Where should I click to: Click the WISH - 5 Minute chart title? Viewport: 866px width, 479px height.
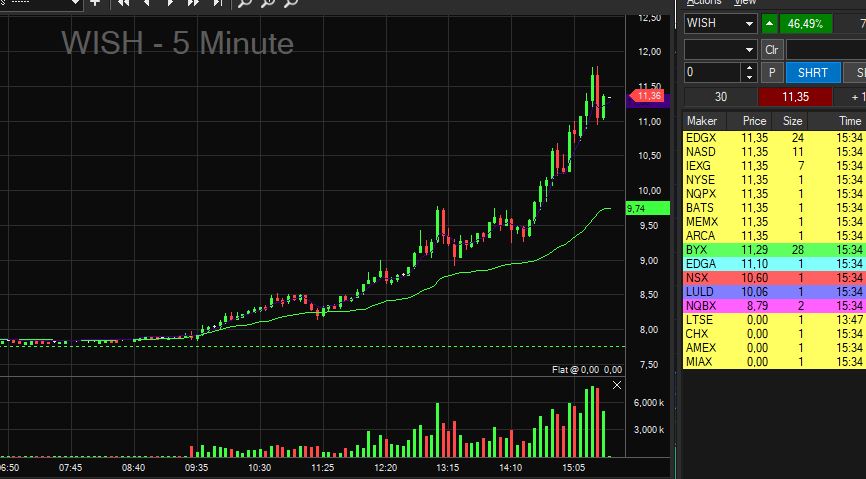pos(177,43)
